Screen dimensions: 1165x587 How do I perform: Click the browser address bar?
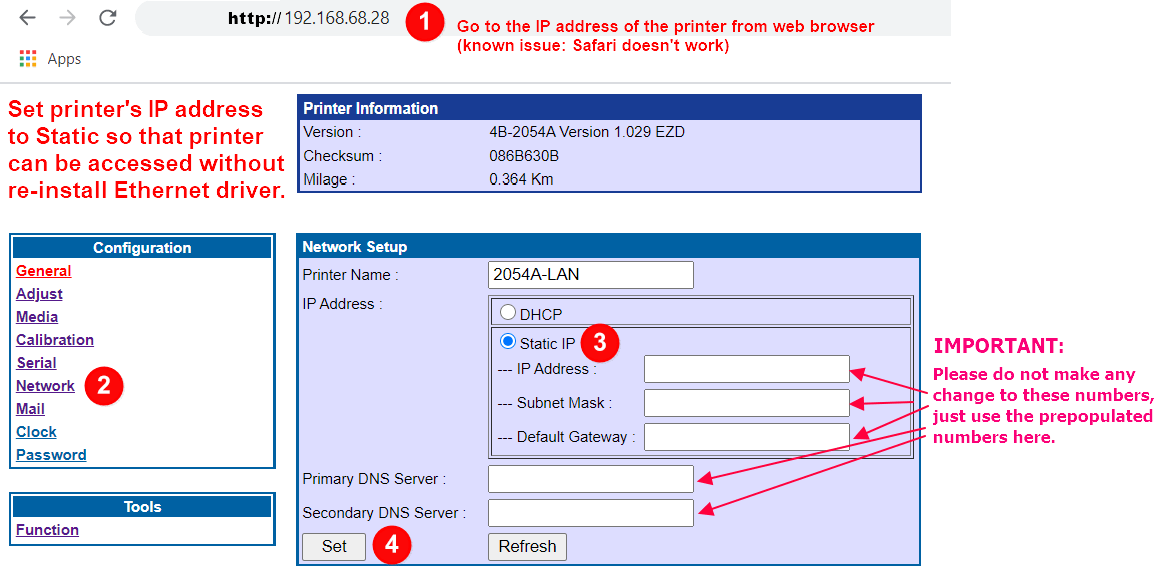(x=300, y=17)
